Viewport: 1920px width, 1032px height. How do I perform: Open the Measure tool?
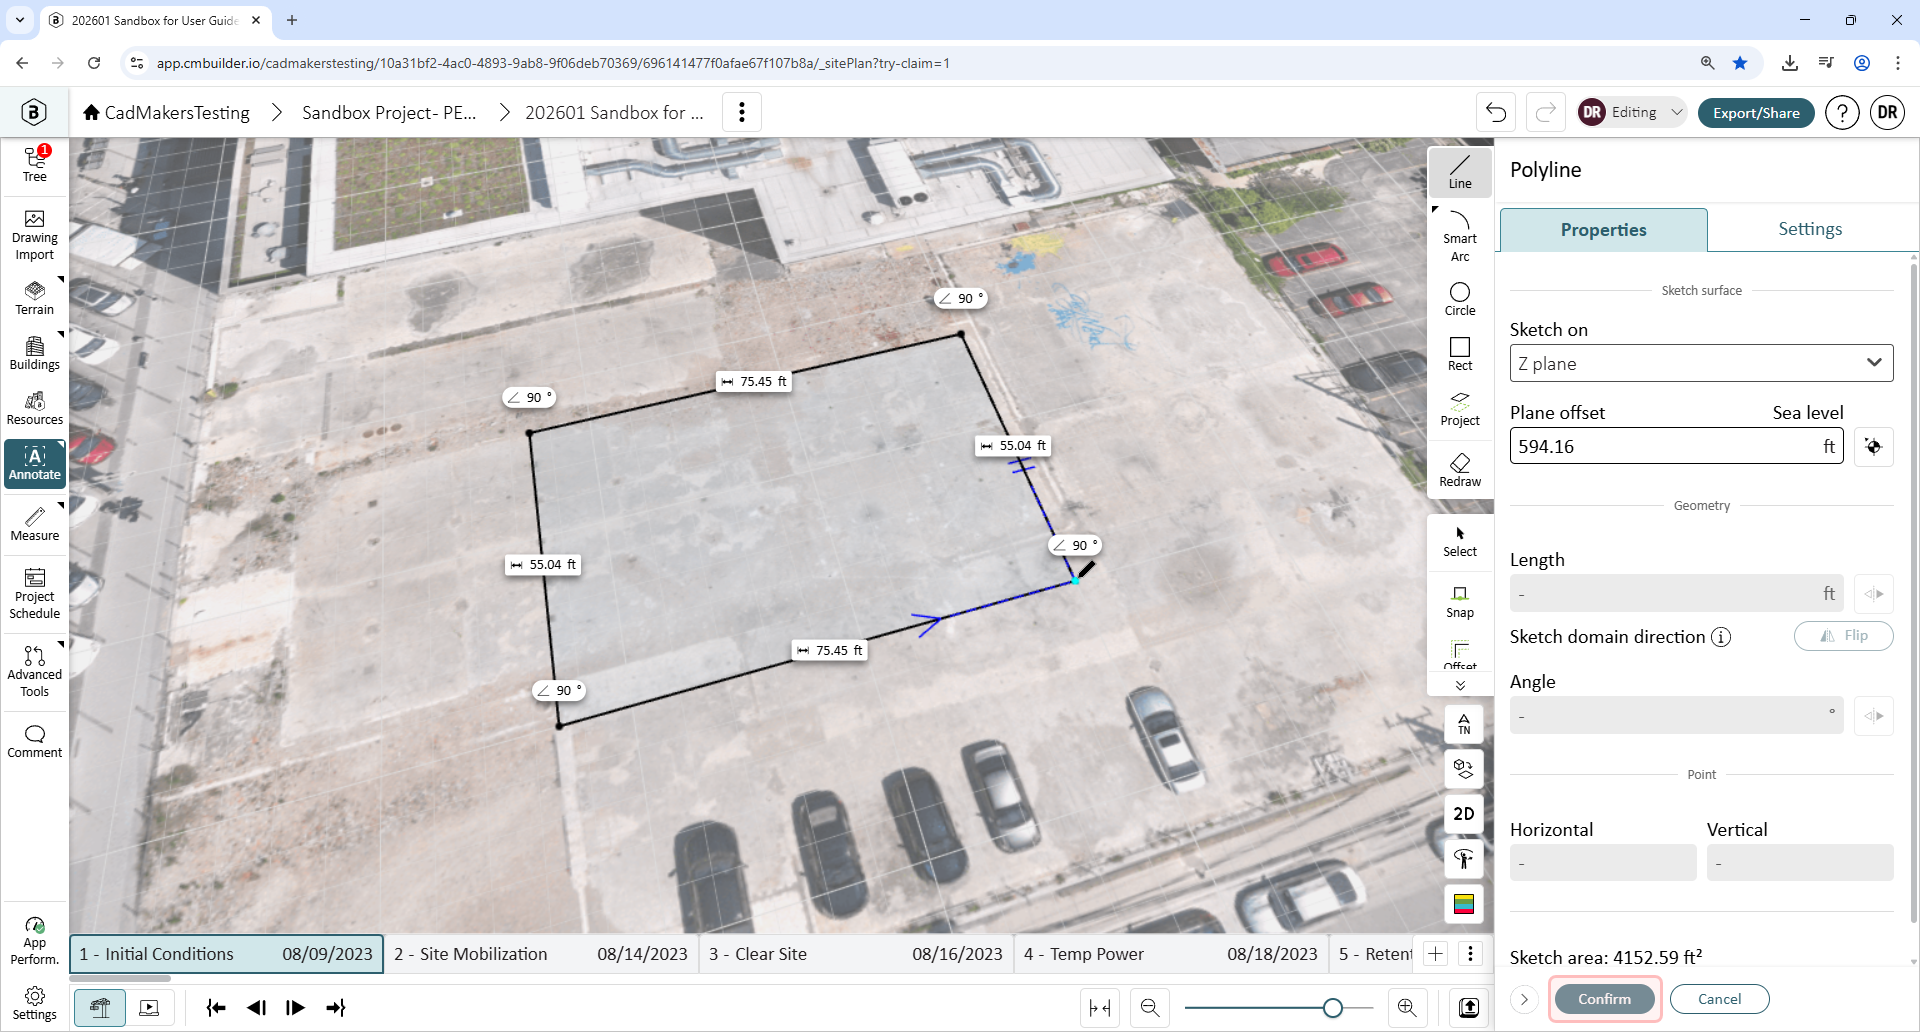tap(35, 524)
